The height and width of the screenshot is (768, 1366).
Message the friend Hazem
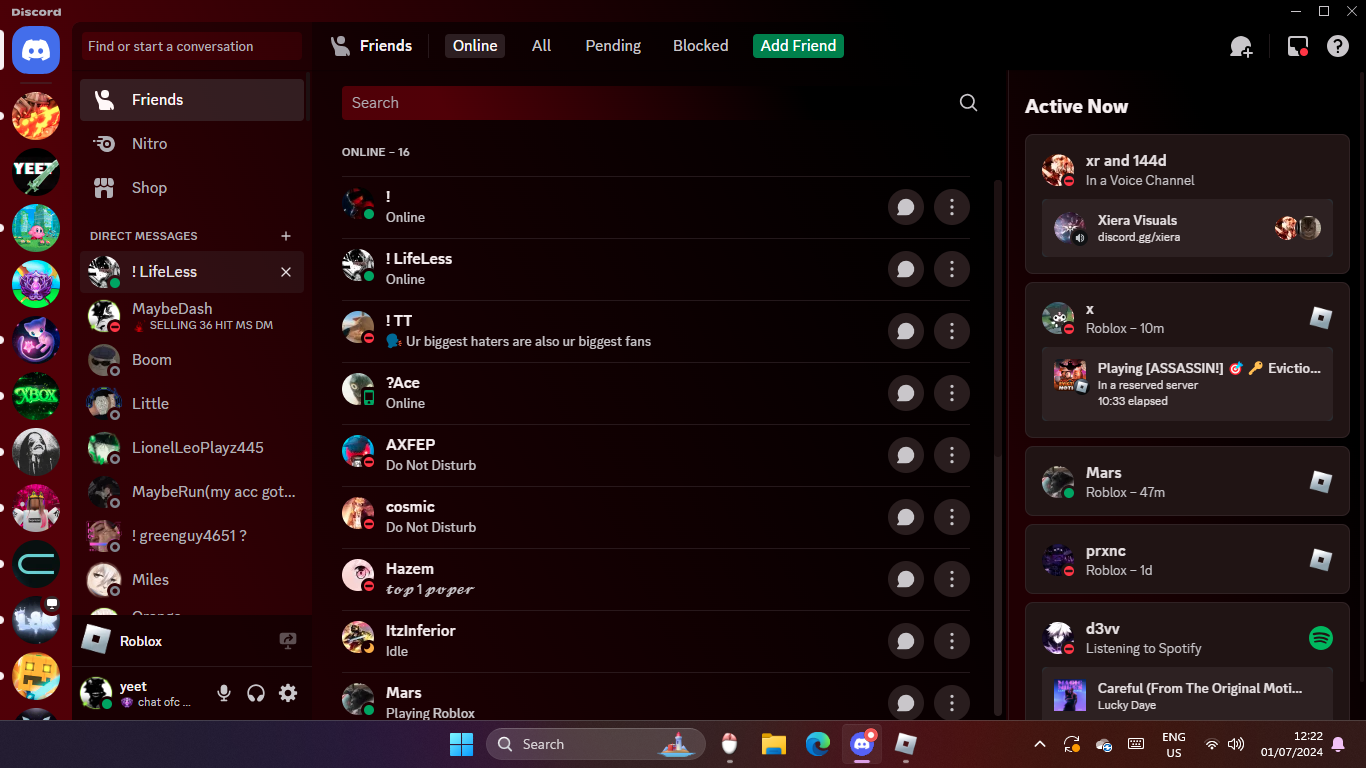tap(906, 579)
